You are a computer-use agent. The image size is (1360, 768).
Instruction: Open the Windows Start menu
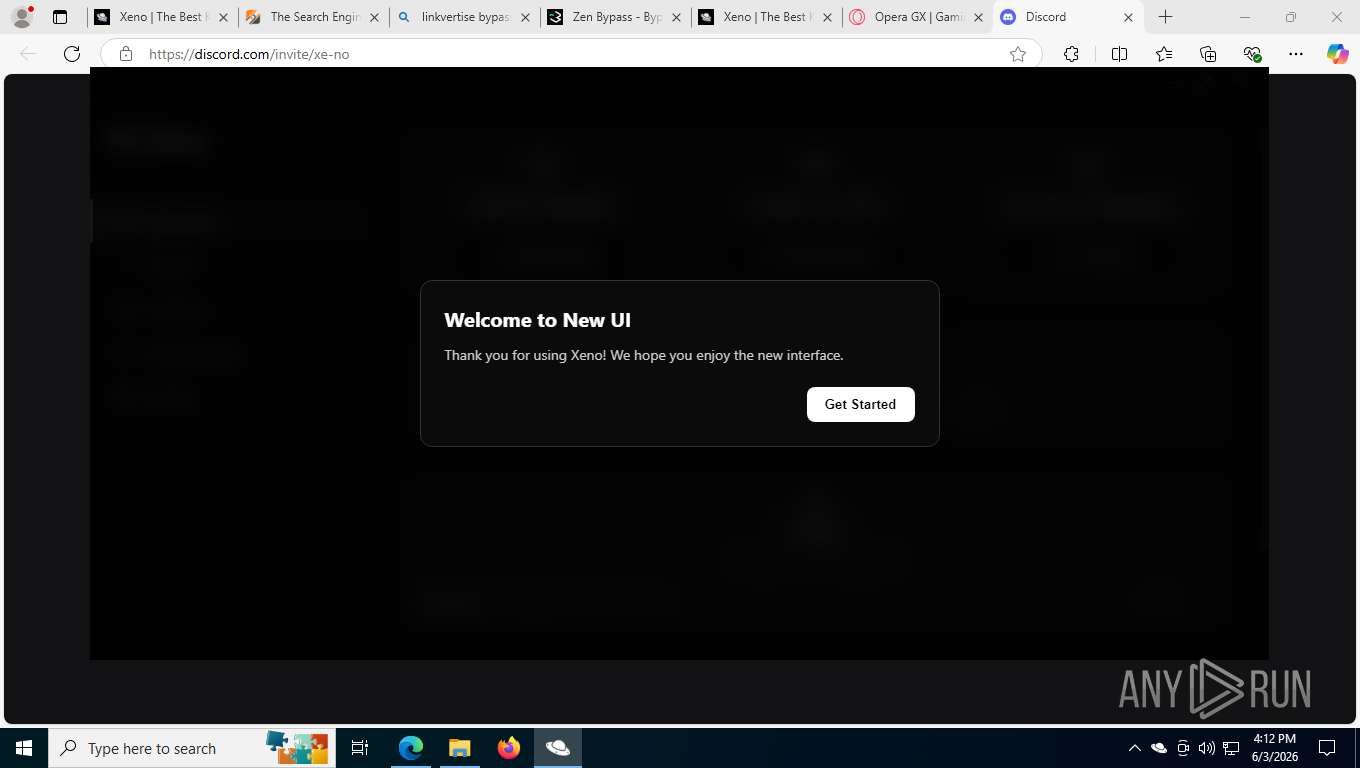pos(24,748)
